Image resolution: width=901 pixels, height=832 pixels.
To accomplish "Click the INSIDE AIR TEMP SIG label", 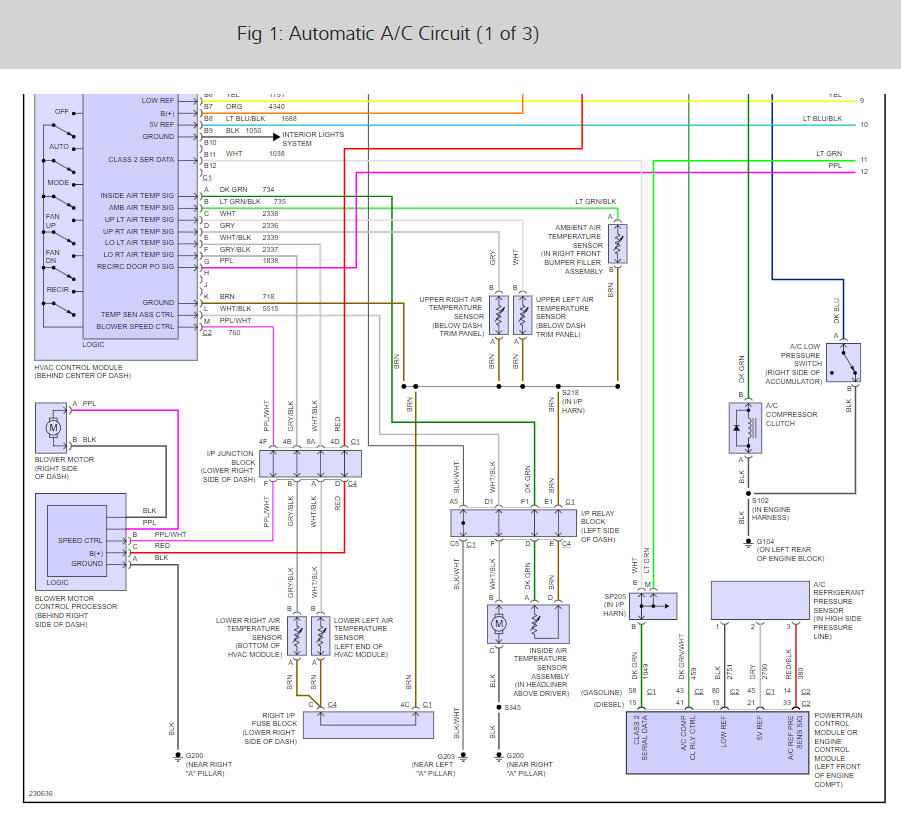I will (x=137, y=195).
